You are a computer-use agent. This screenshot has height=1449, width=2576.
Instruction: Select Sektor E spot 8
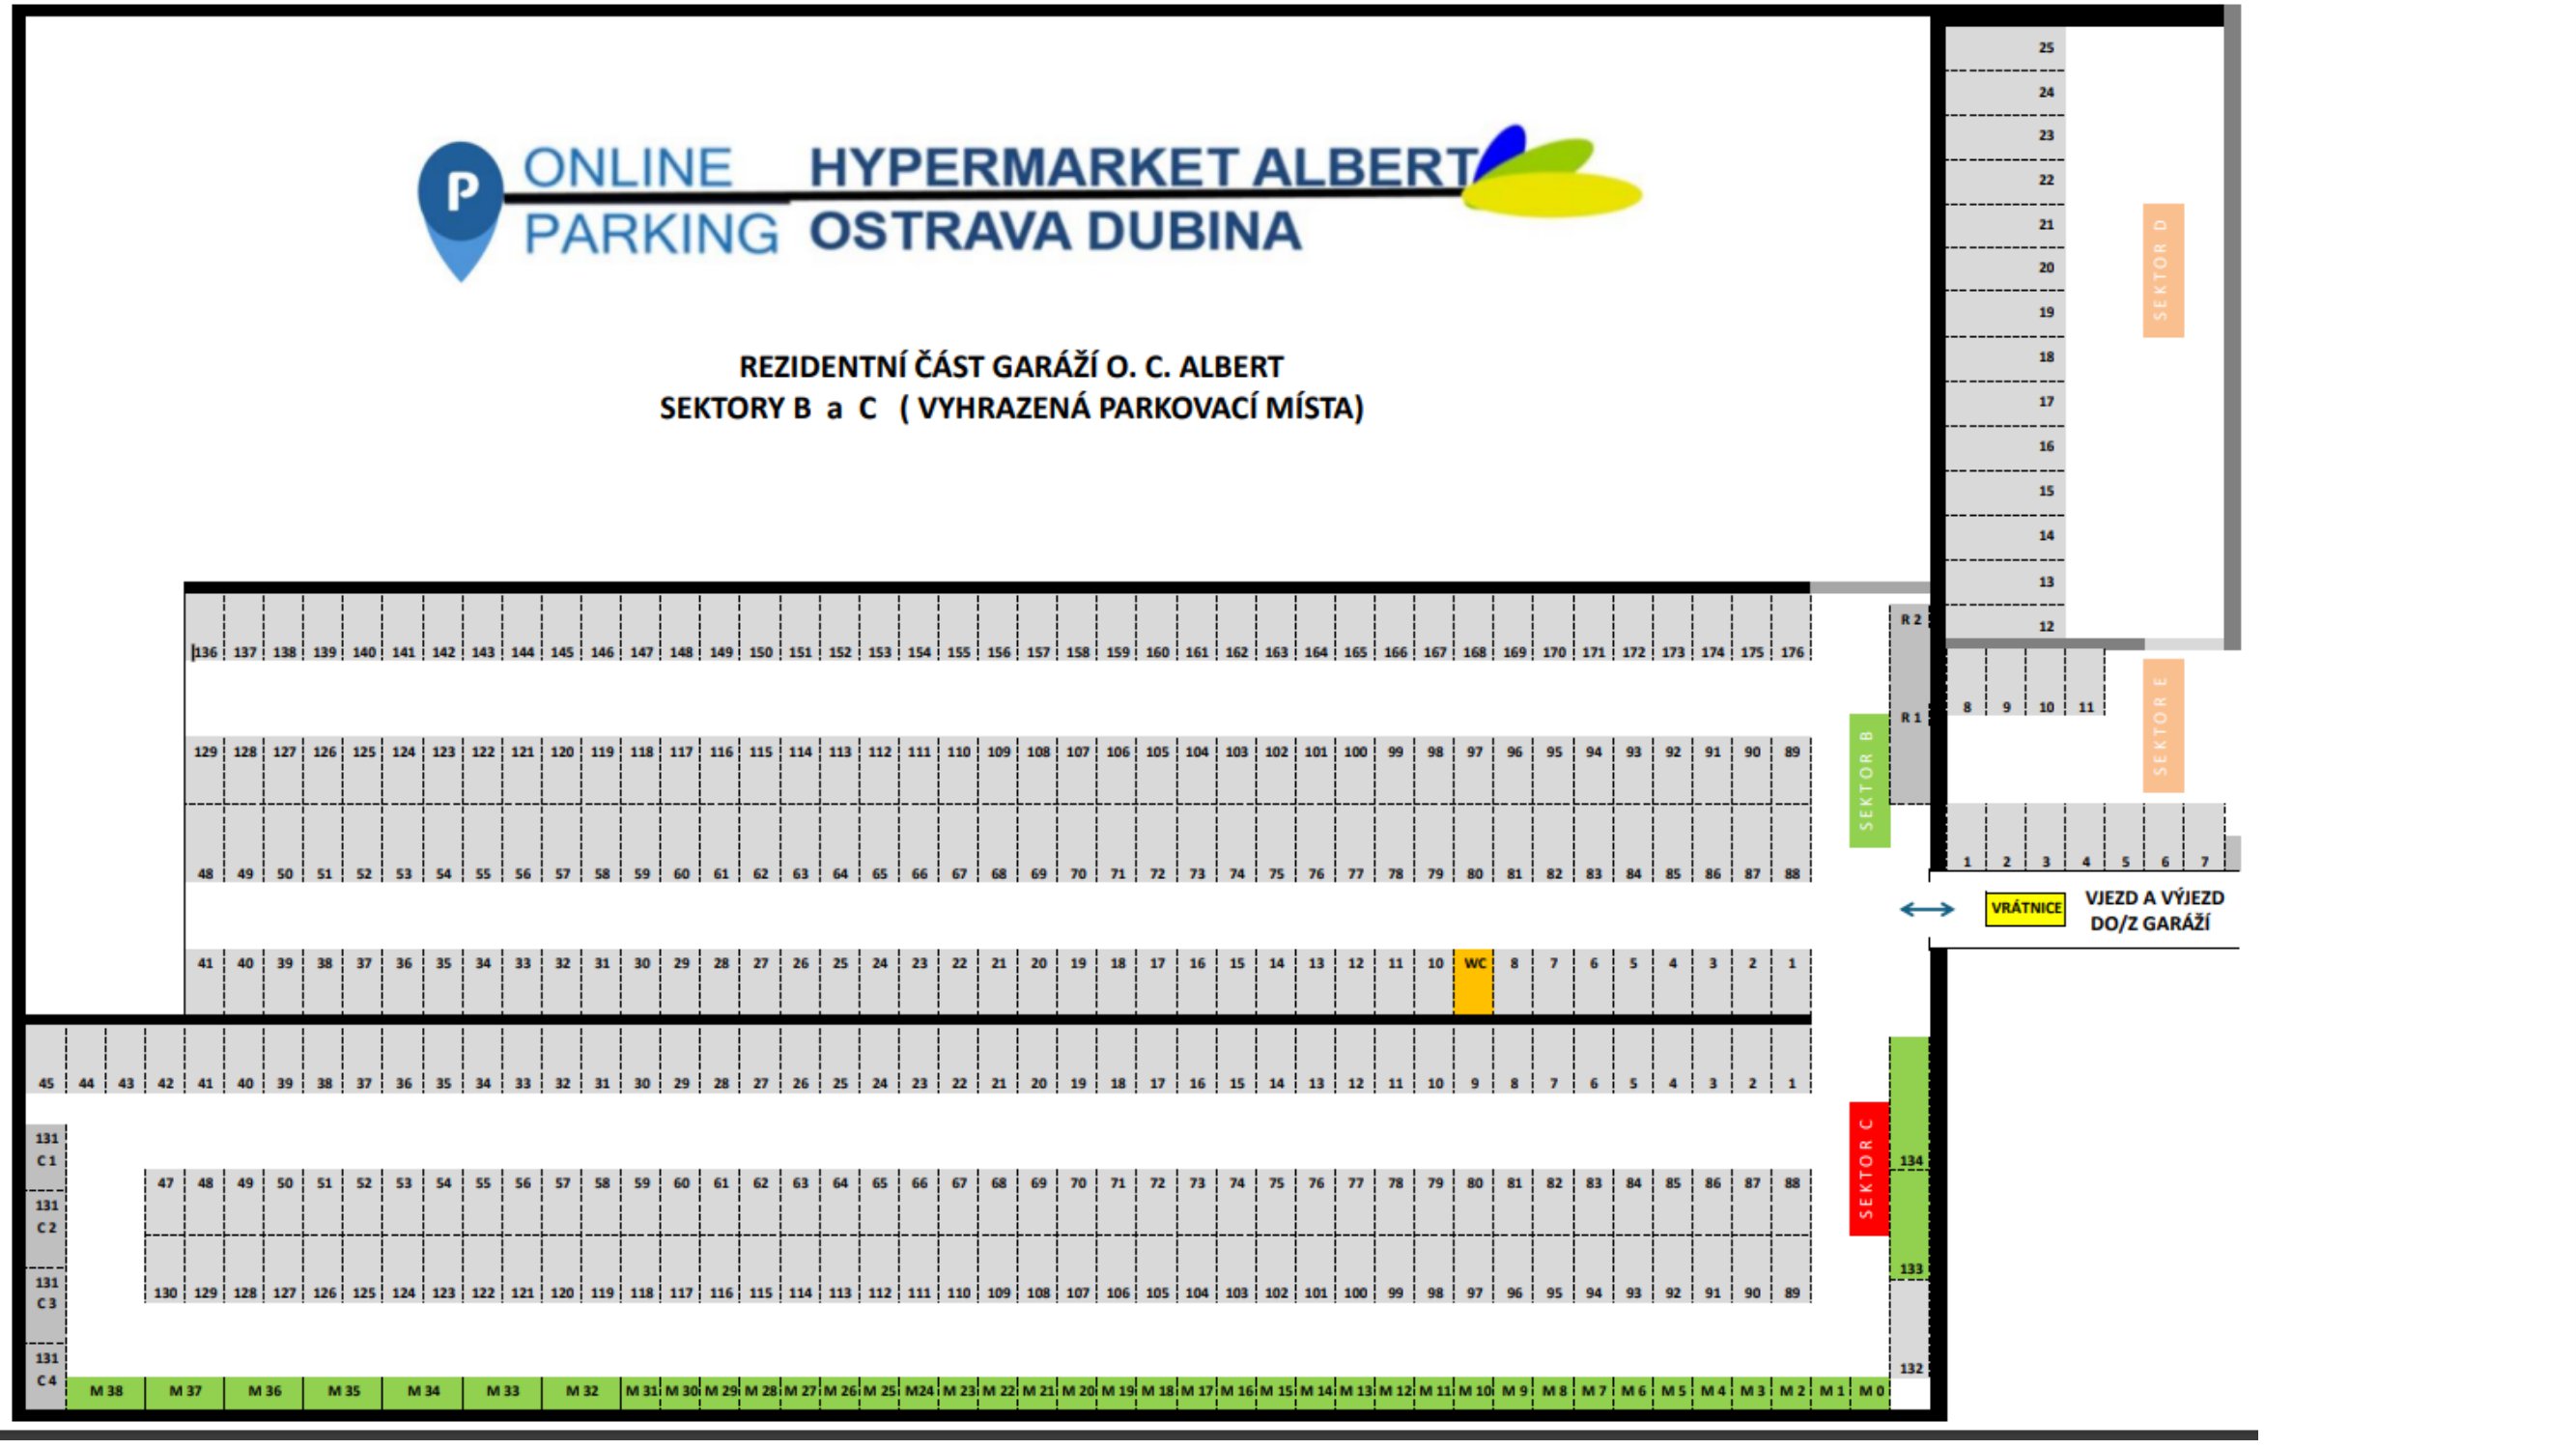pos(1966,683)
